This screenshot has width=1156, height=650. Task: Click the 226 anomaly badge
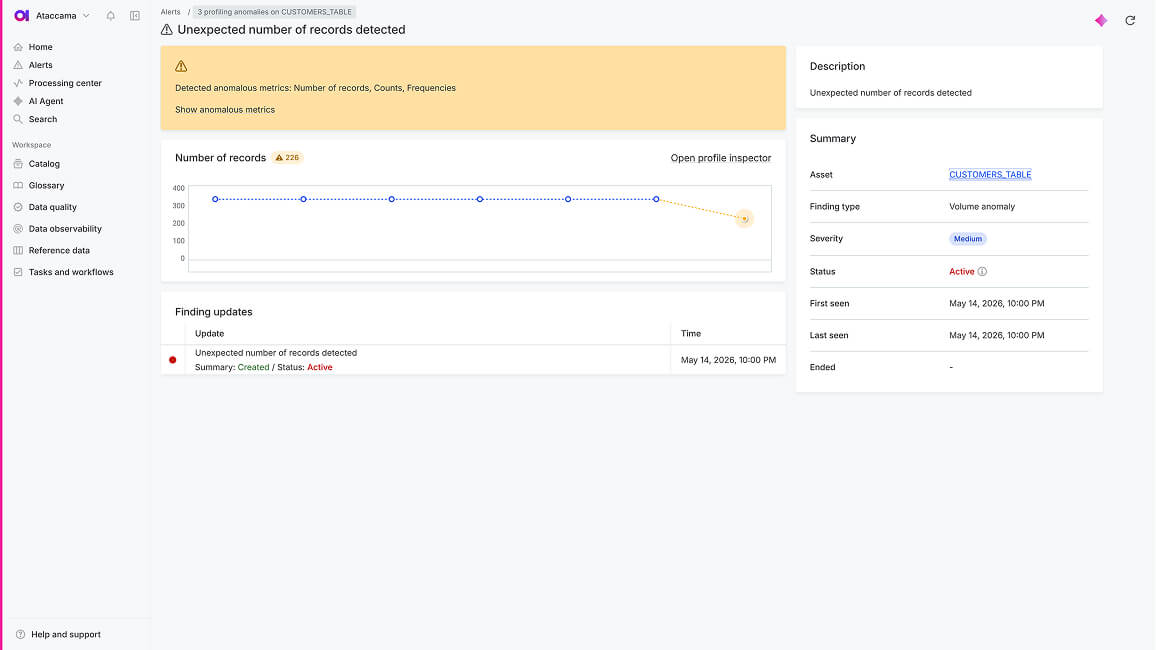(288, 158)
